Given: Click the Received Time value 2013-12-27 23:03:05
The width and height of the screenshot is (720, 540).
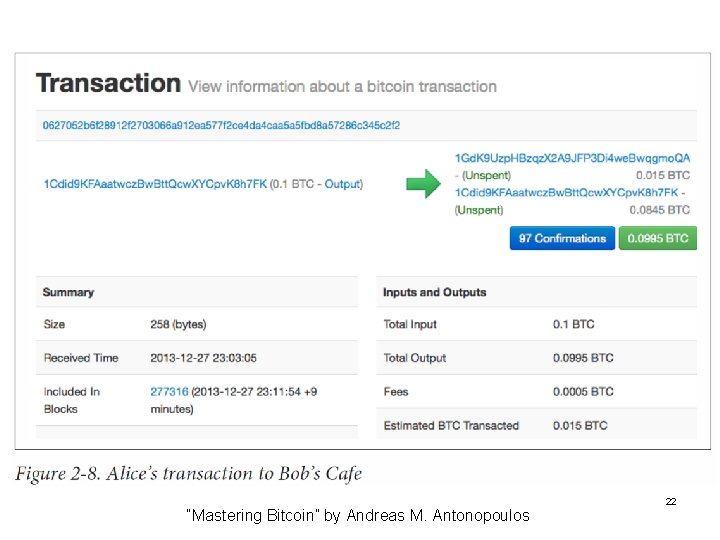Looking at the screenshot, I should [x=203, y=358].
